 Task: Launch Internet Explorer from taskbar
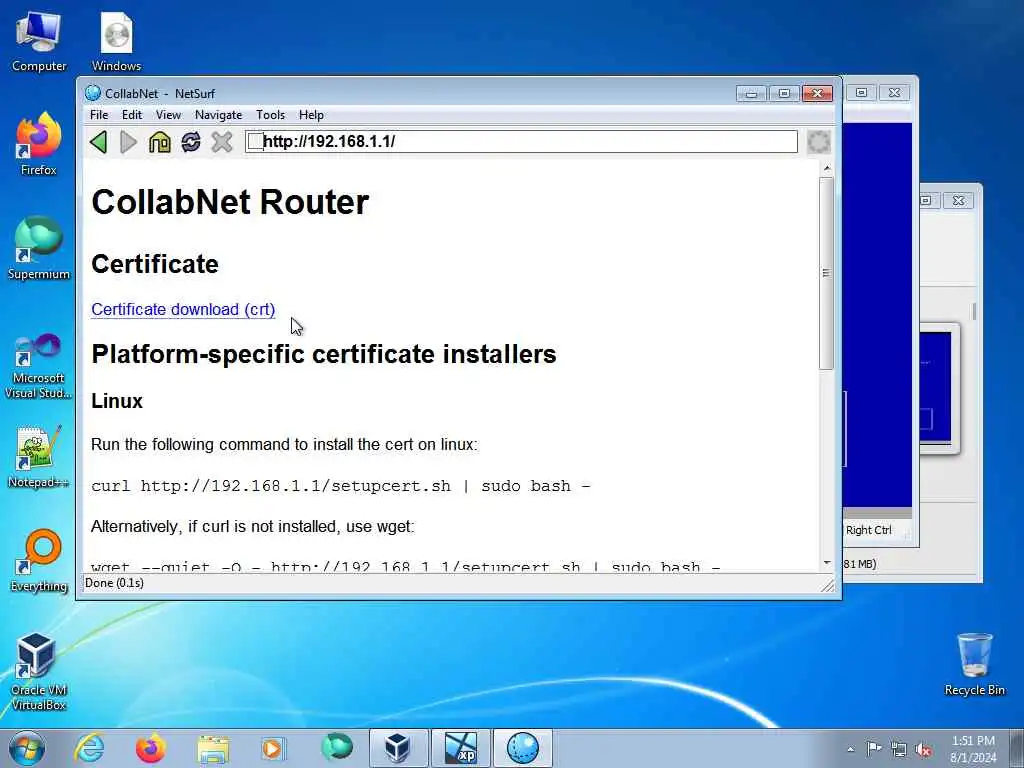(89, 748)
